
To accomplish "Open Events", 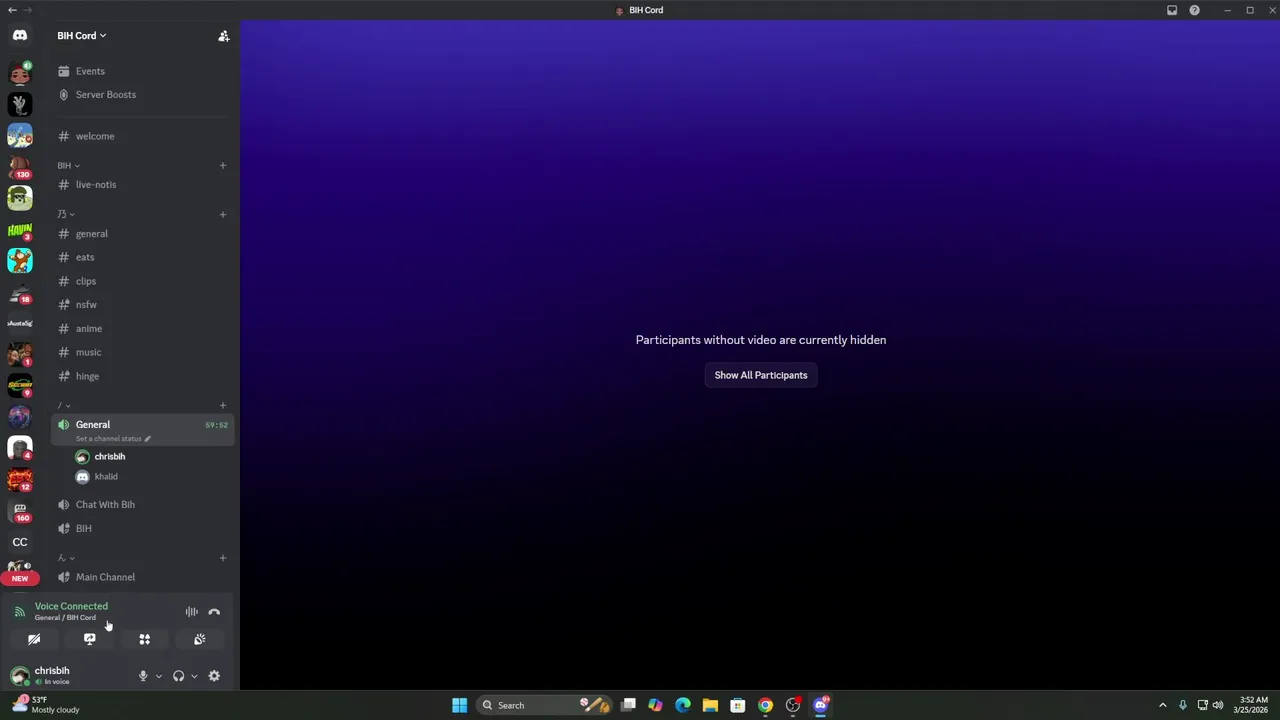I will pos(142,71).
